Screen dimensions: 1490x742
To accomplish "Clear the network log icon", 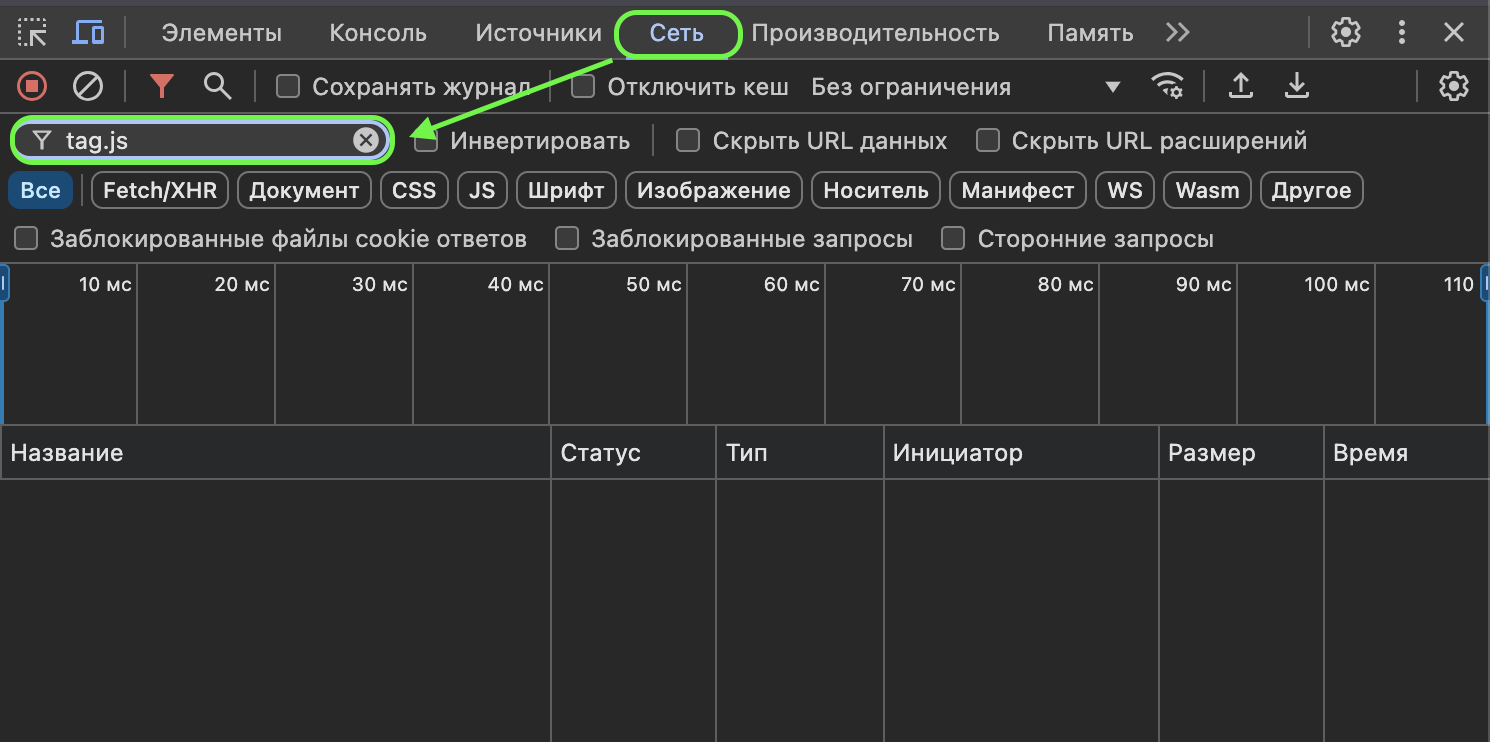I will pyautogui.click(x=88, y=87).
